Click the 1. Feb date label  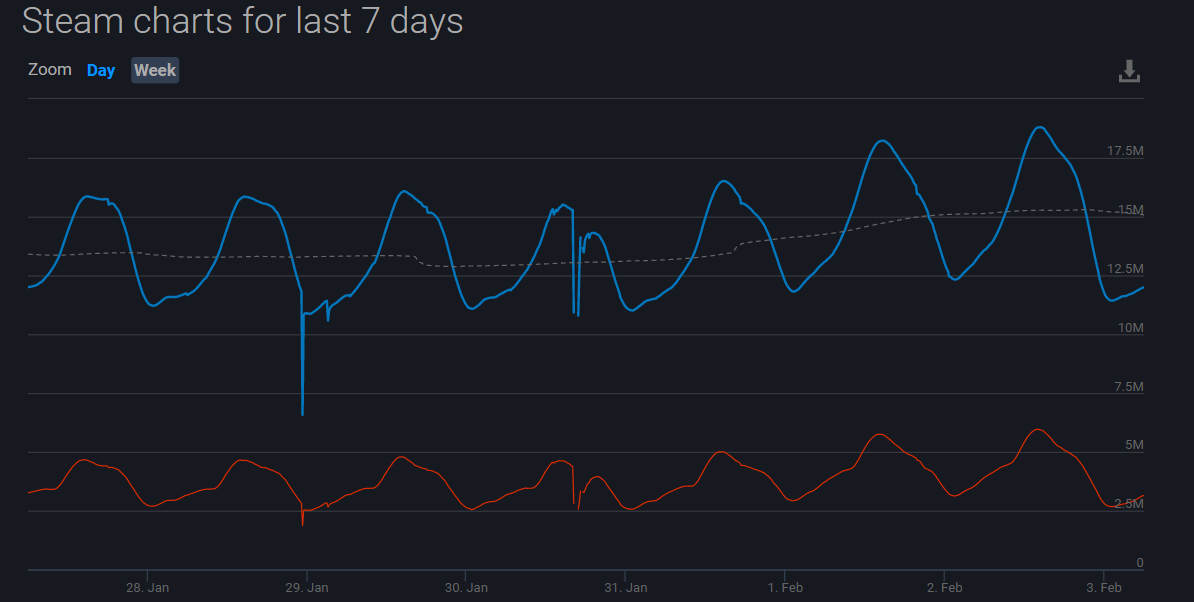[x=785, y=587]
